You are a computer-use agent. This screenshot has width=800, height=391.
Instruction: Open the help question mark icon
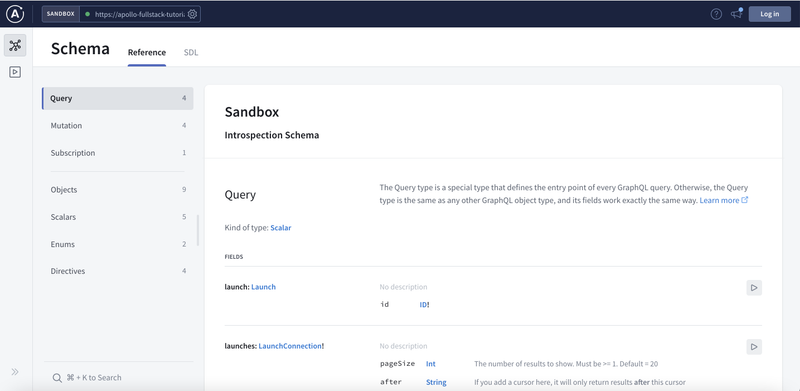coord(716,14)
